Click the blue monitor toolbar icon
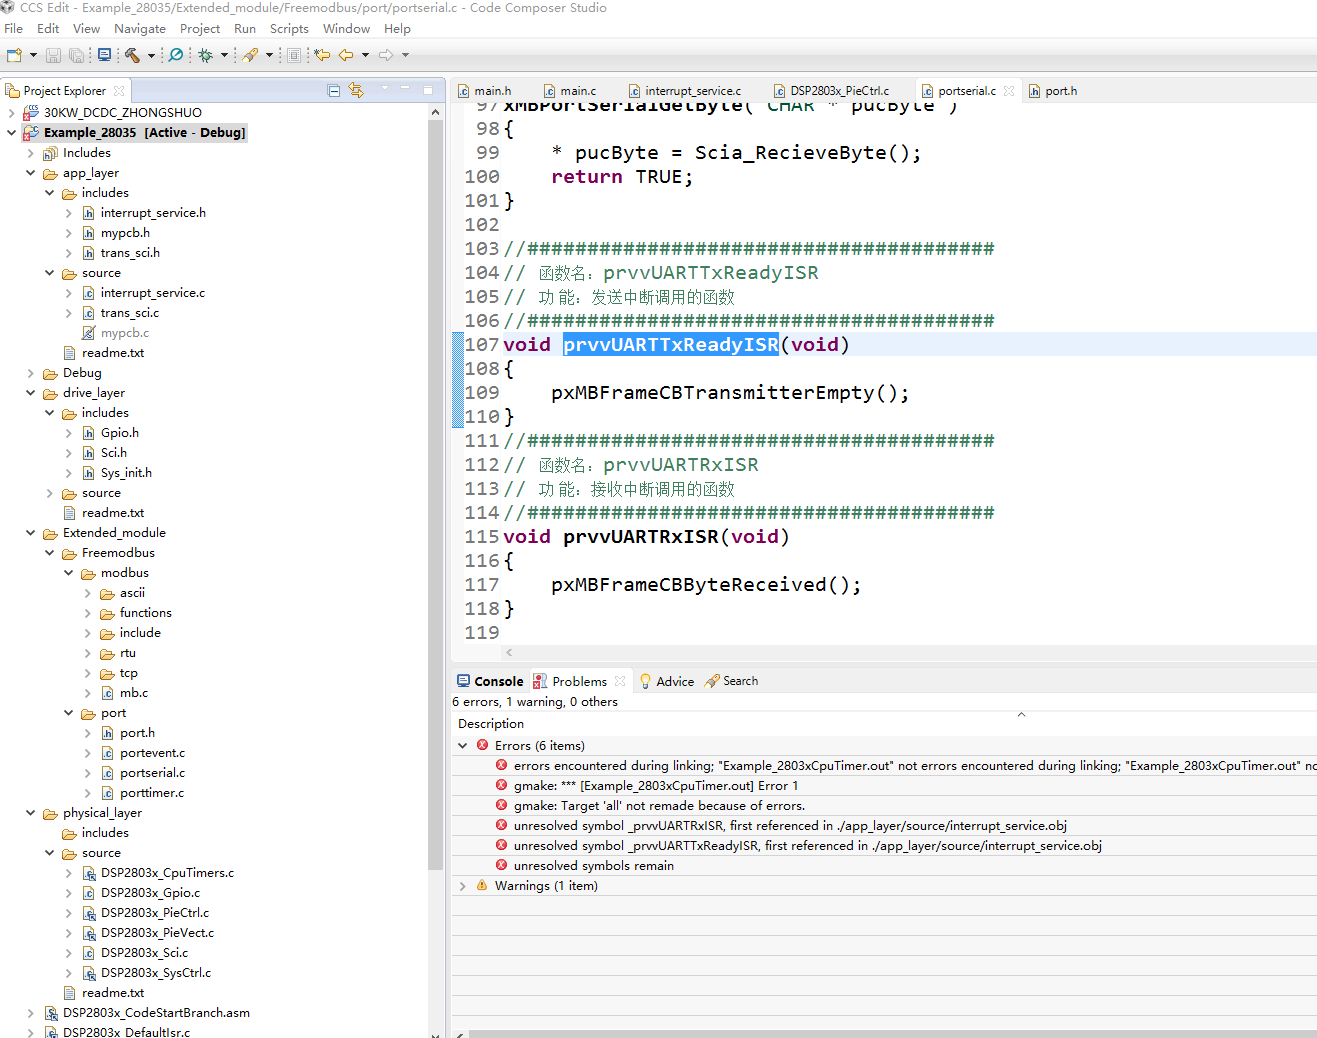The height and width of the screenshot is (1038, 1317). click(104, 55)
